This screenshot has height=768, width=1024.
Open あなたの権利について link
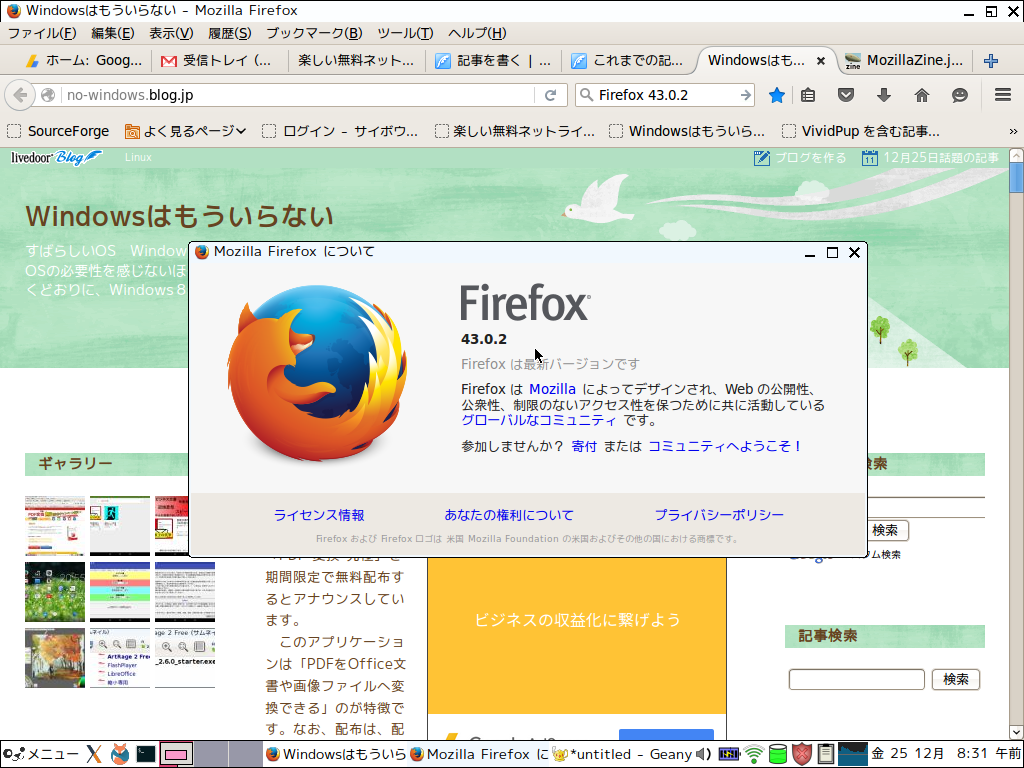[x=509, y=515]
